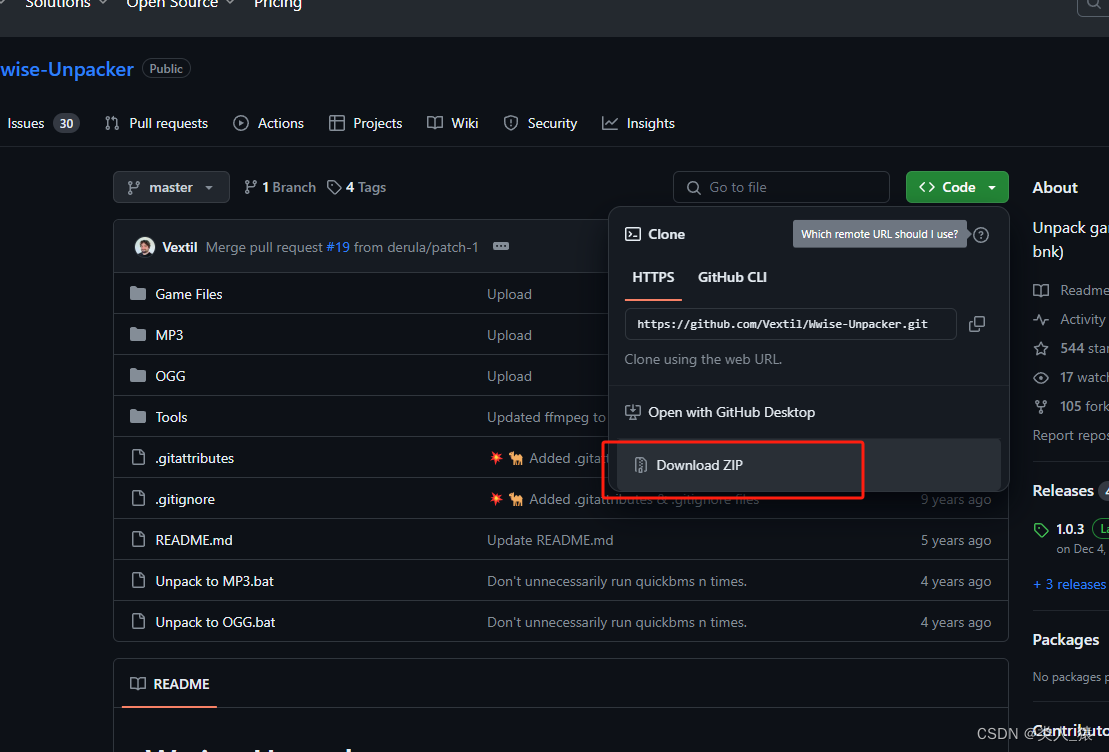1109x752 pixels.
Task: Open the Unpack to MP3.bat file
Action: click(214, 581)
